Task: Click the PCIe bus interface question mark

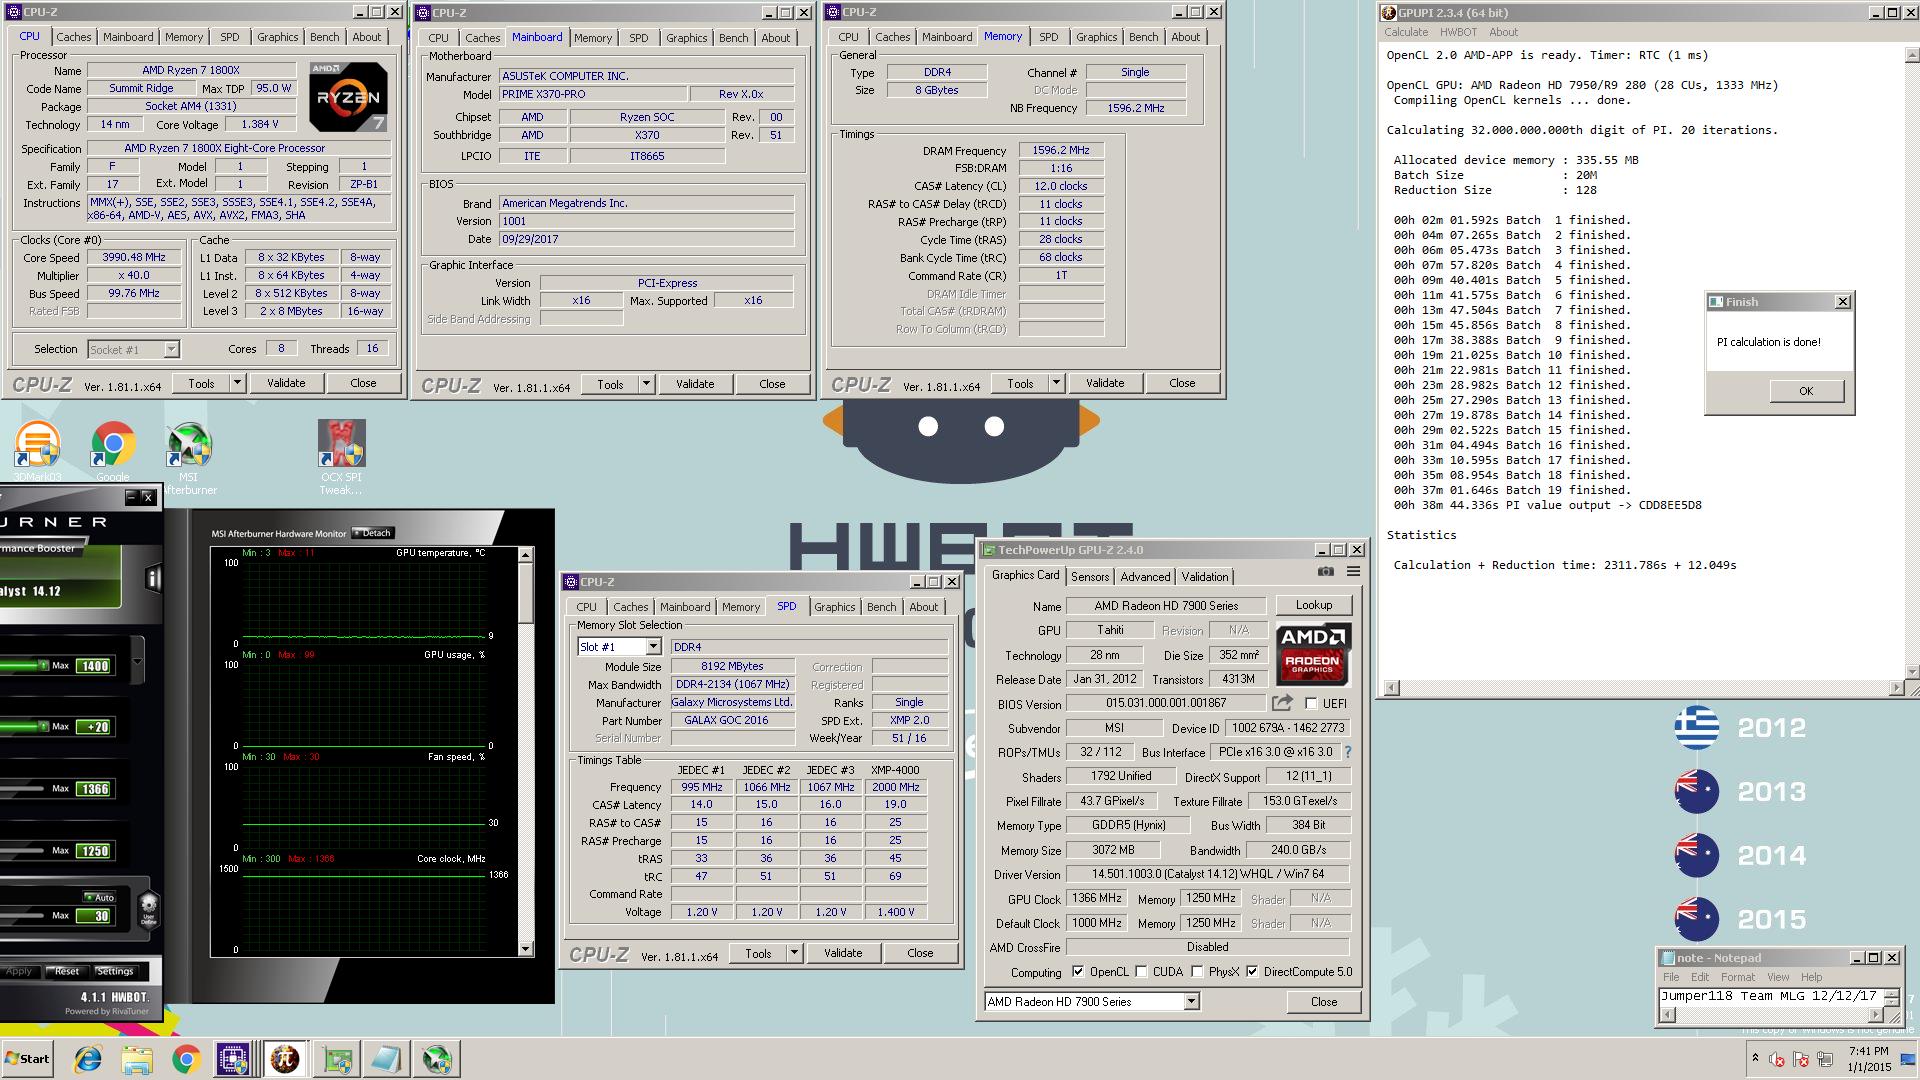Action: 1347,752
